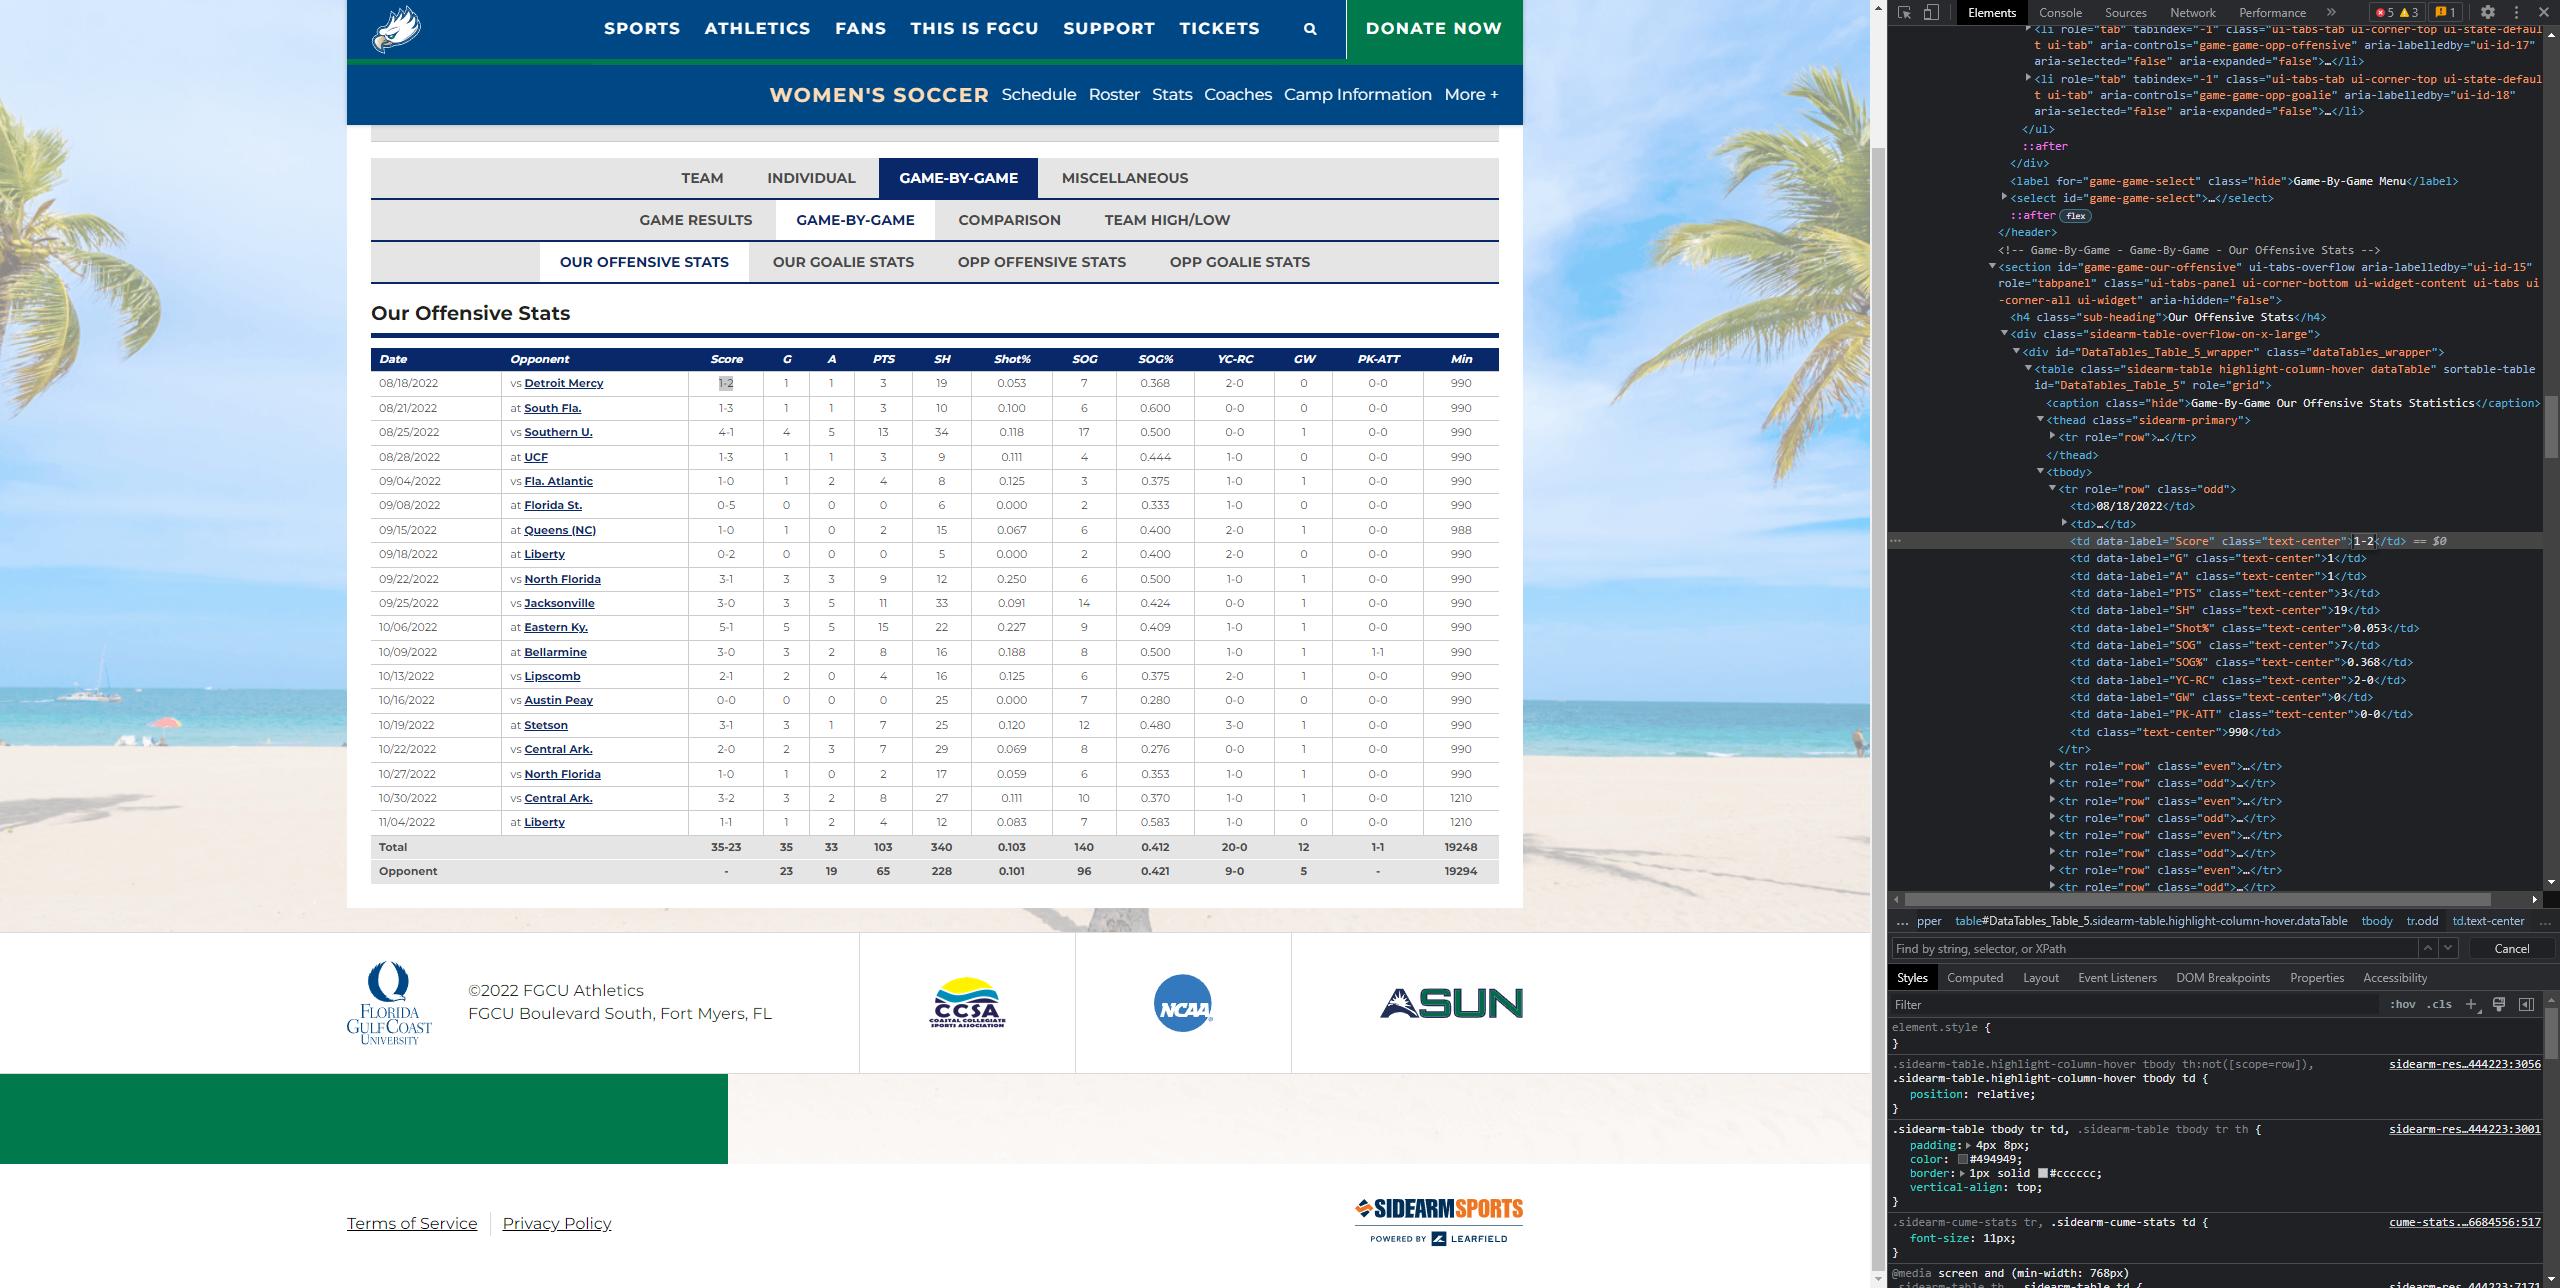The height and width of the screenshot is (1288, 2560).
Task: Open the COMPARISON sub-tab
Action: coord(1009,220)
